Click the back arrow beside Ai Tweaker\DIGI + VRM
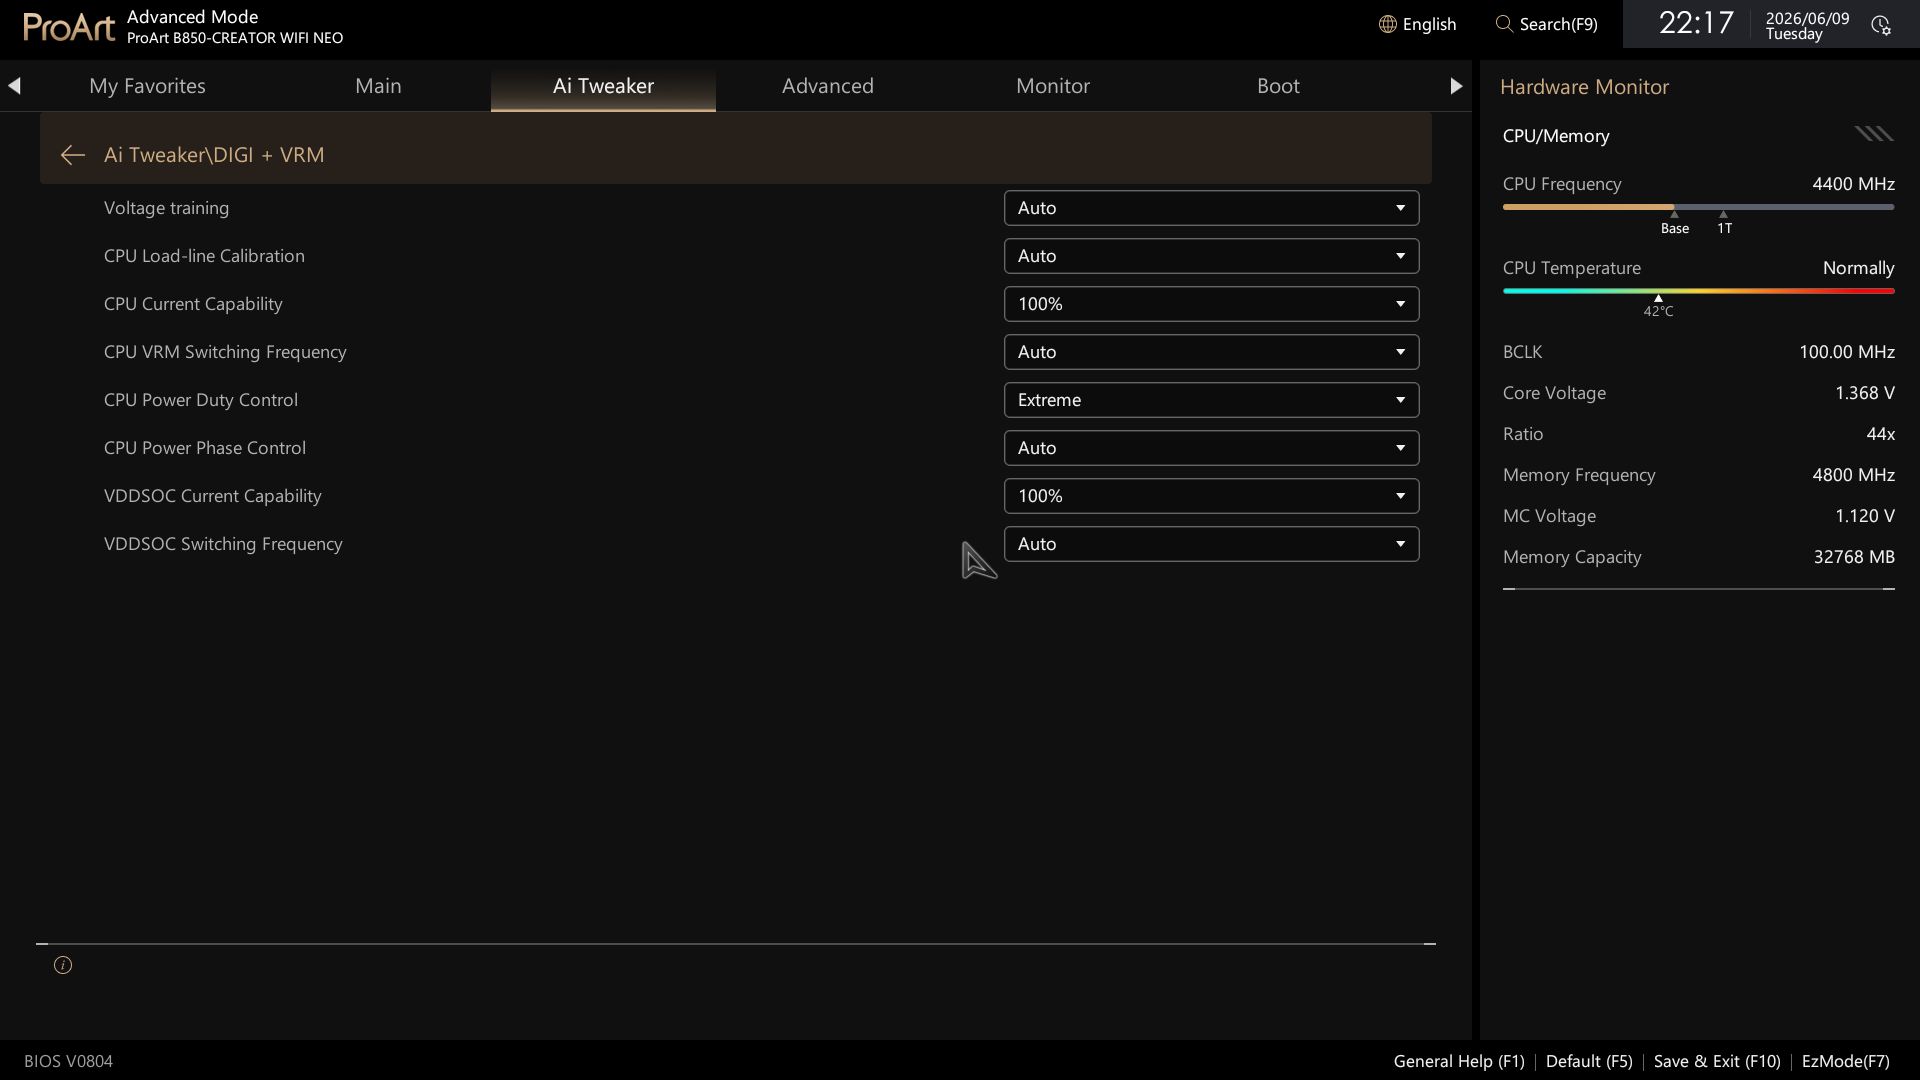This screenshot has height=1080, width=1920. point(72,155)
